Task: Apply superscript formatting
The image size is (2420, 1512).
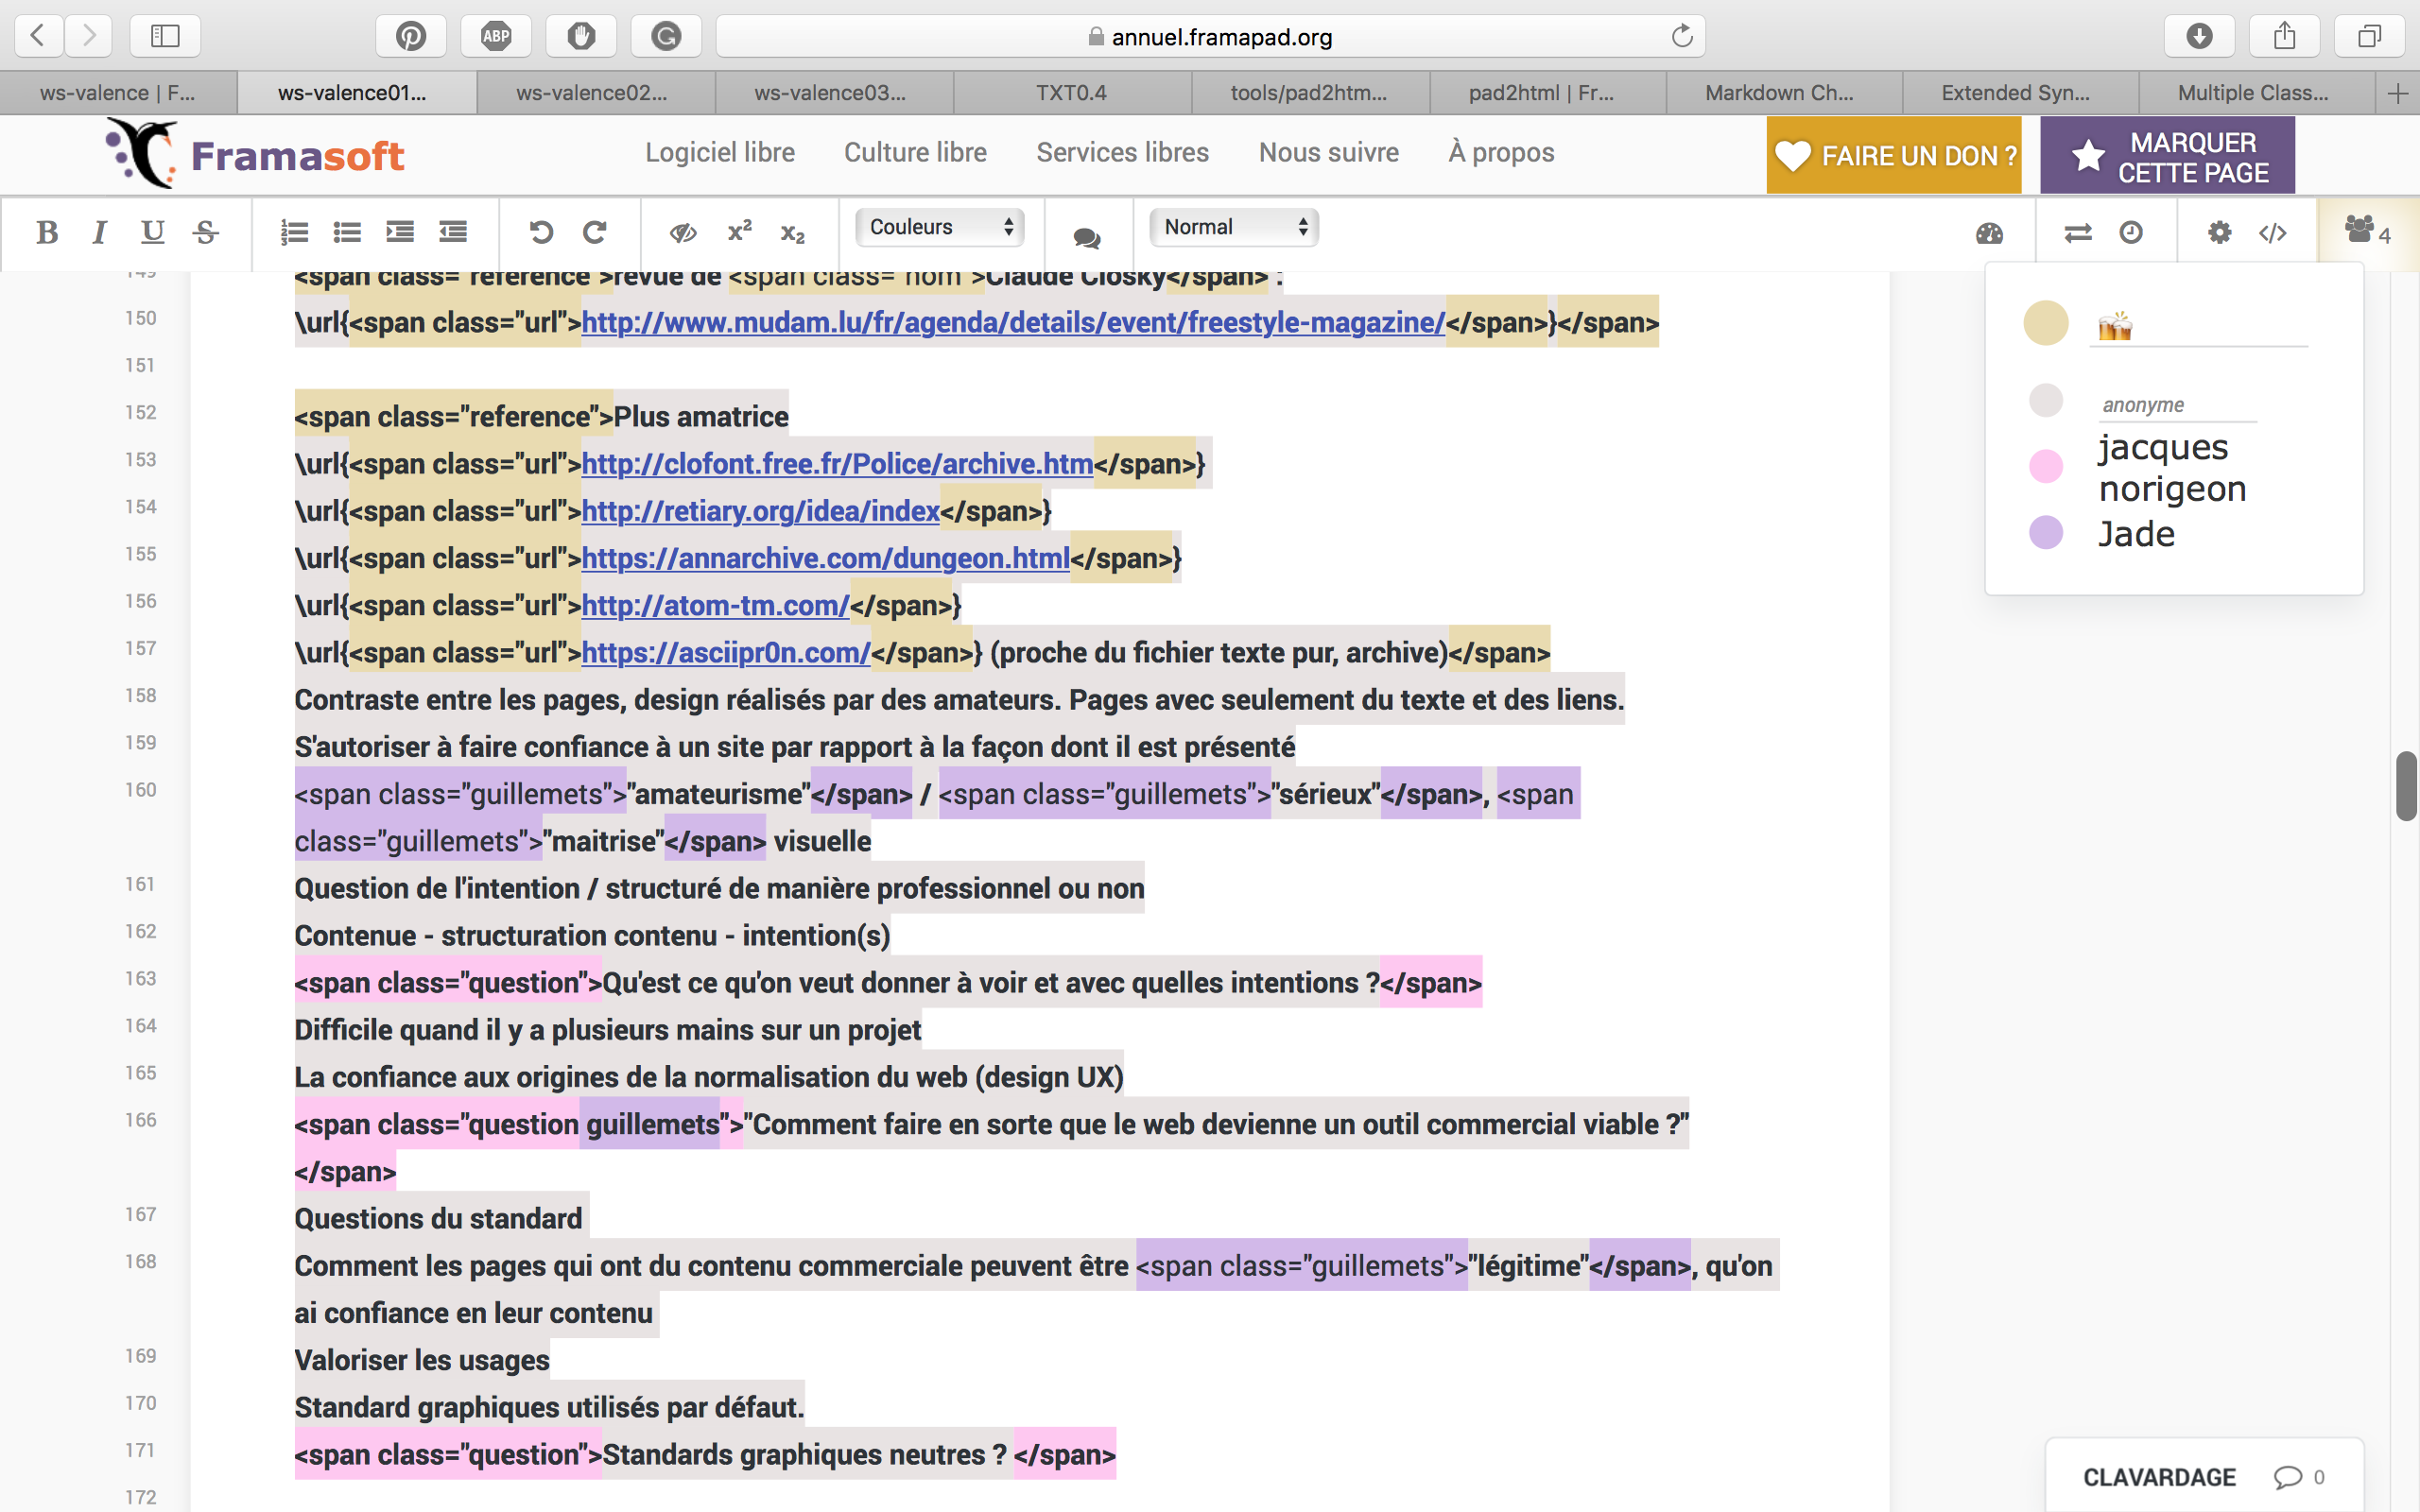Action: tap(739, 232)
